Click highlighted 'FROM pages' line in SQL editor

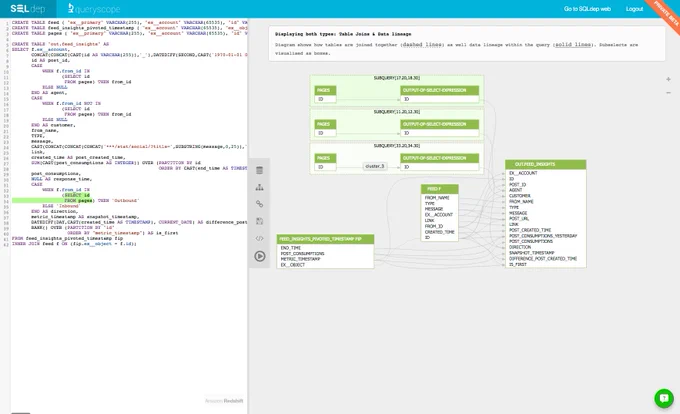click(x=78, y=201)
